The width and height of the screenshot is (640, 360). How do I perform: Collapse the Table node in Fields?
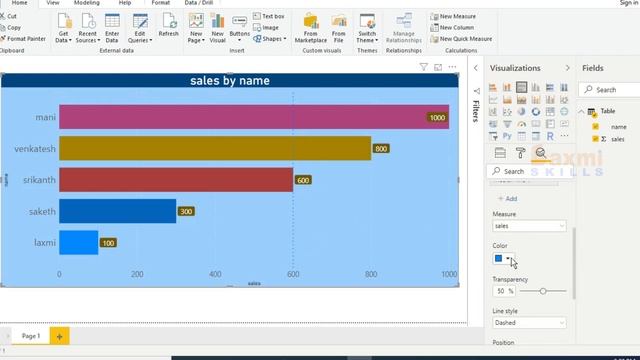point(581,111)
